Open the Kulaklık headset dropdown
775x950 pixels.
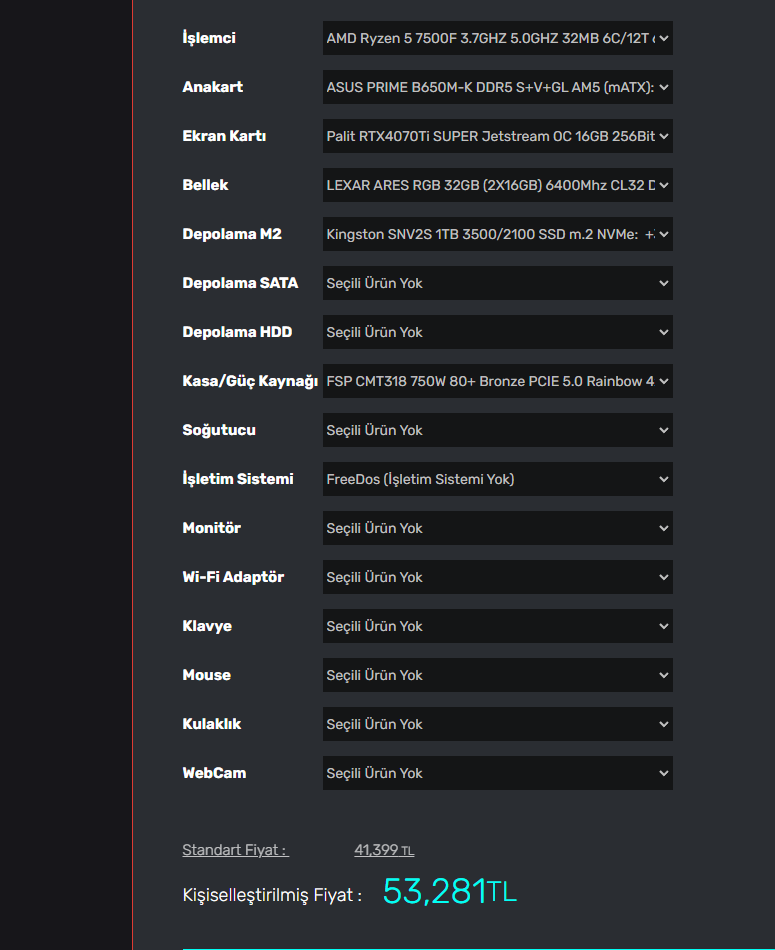(x=497, y=724)
